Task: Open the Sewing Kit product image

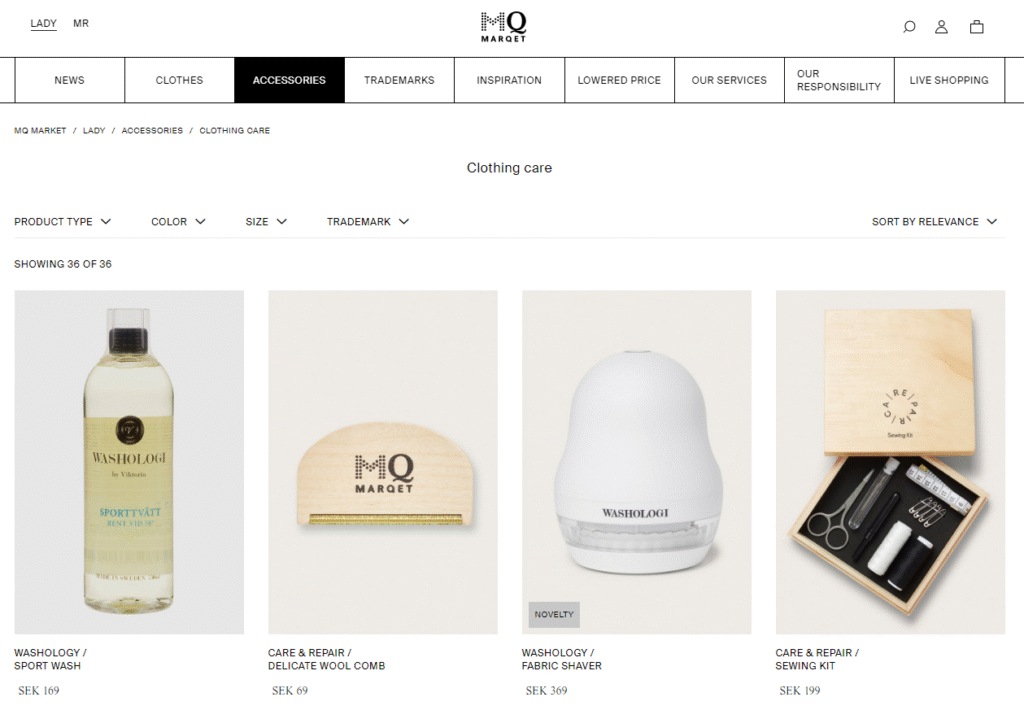Action: coord(890,462)
